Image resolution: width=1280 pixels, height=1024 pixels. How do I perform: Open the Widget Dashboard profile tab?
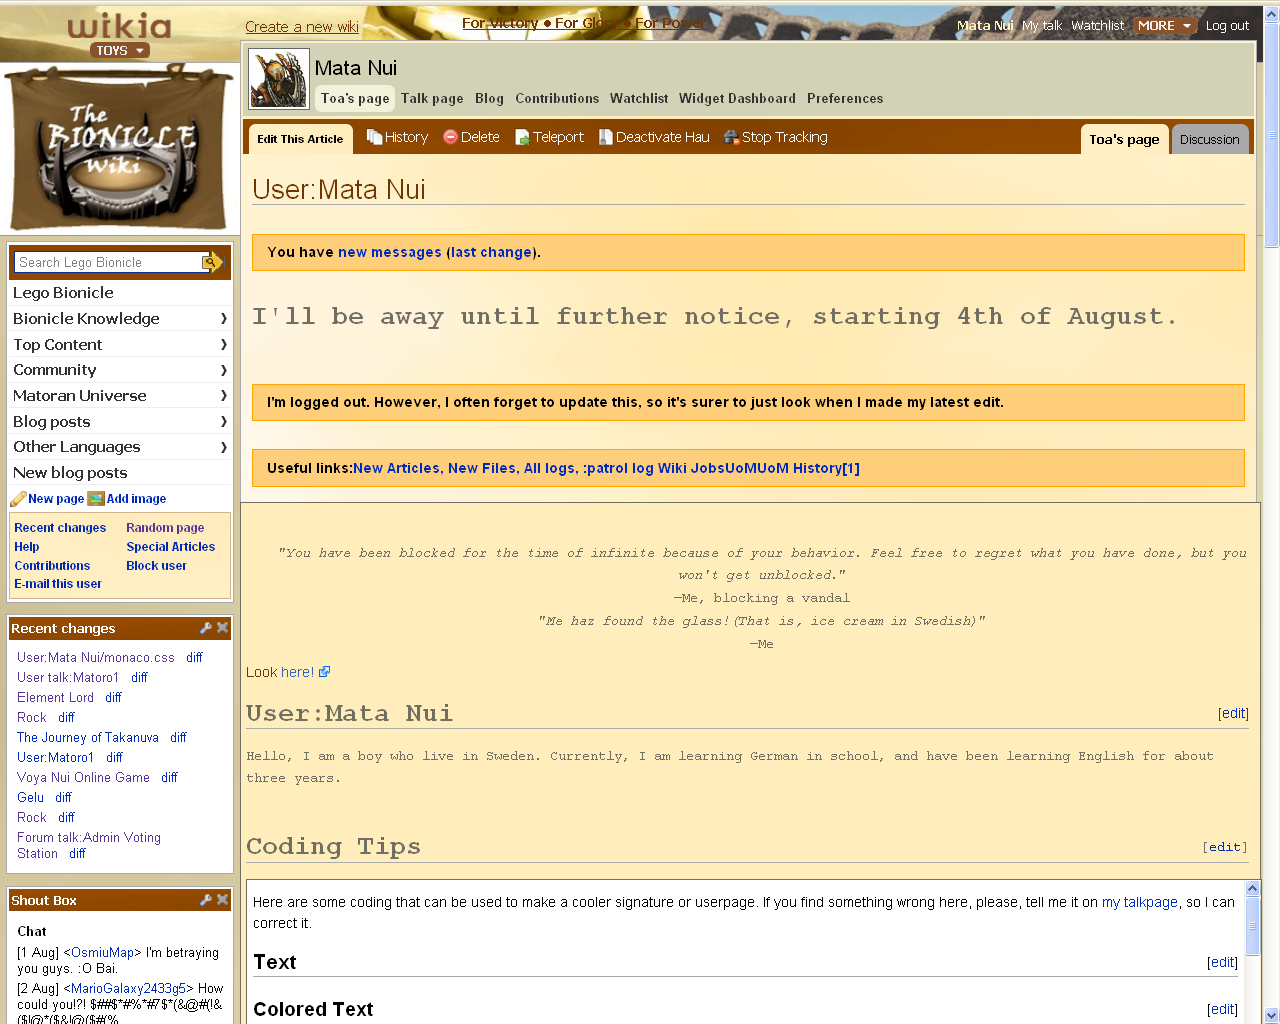pos(737,98)
